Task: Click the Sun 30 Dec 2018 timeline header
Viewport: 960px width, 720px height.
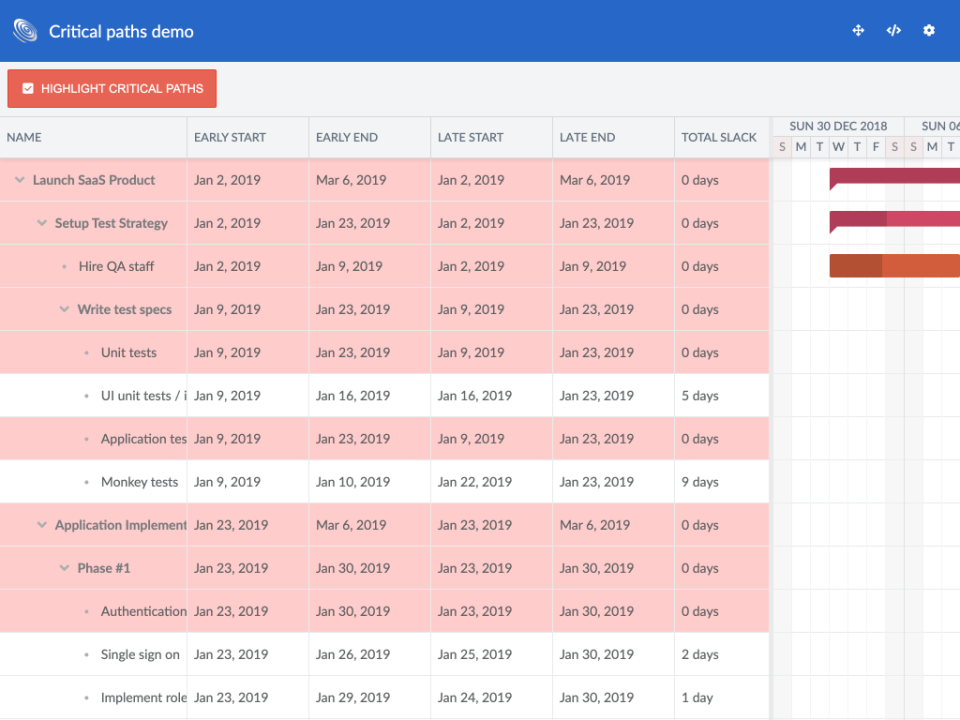Action: 838,127
